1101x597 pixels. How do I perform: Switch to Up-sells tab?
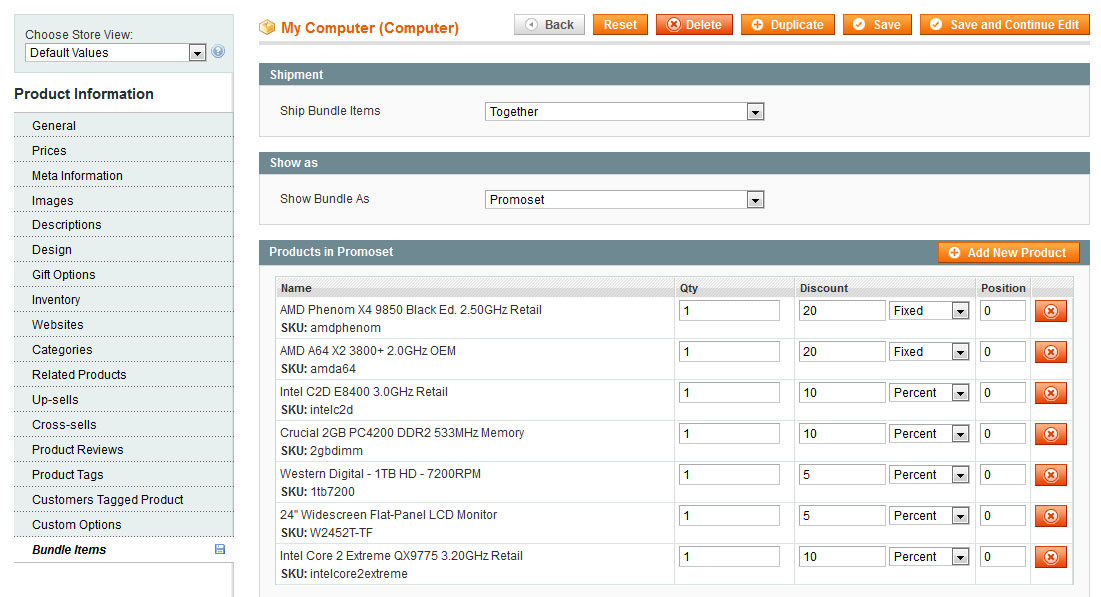[124, 400]
